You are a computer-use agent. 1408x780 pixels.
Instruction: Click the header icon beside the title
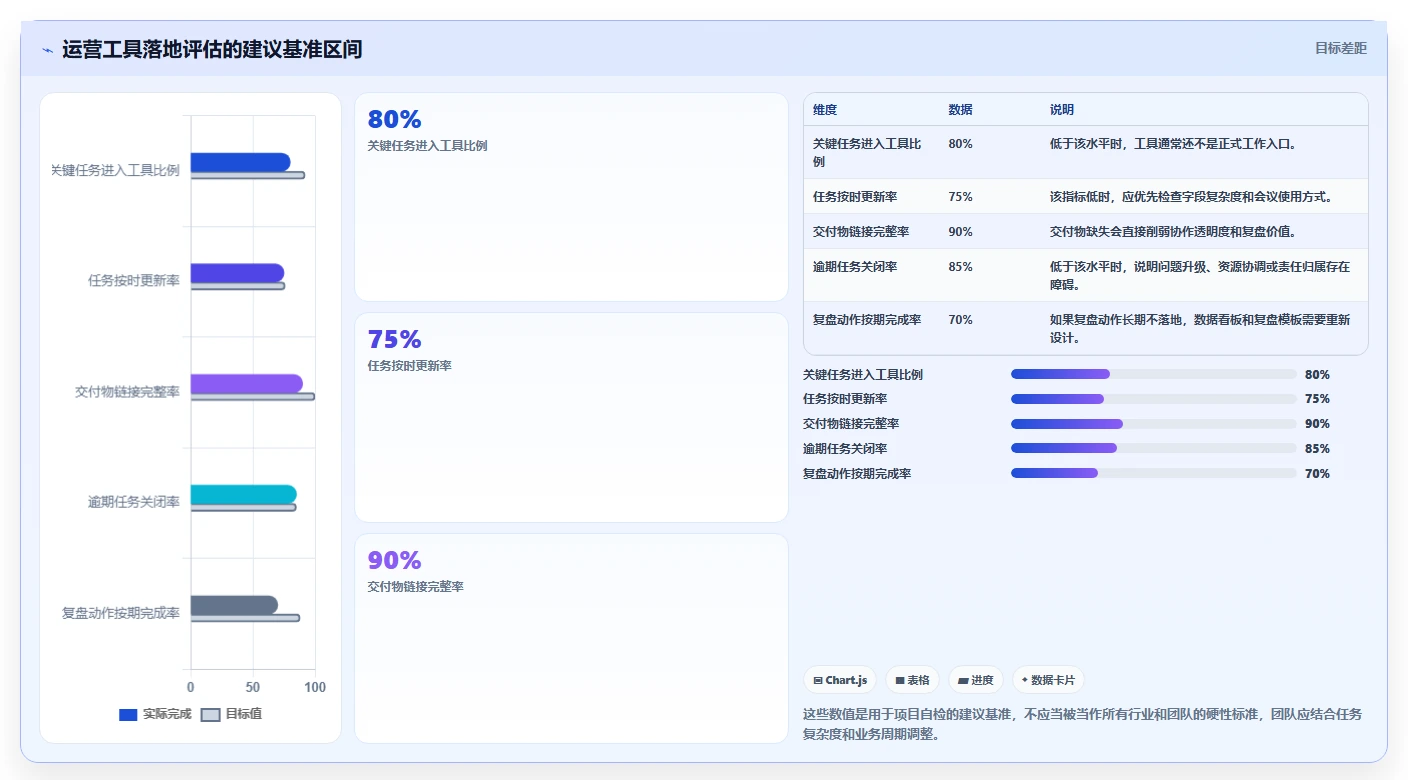click(x=47, y=50)
